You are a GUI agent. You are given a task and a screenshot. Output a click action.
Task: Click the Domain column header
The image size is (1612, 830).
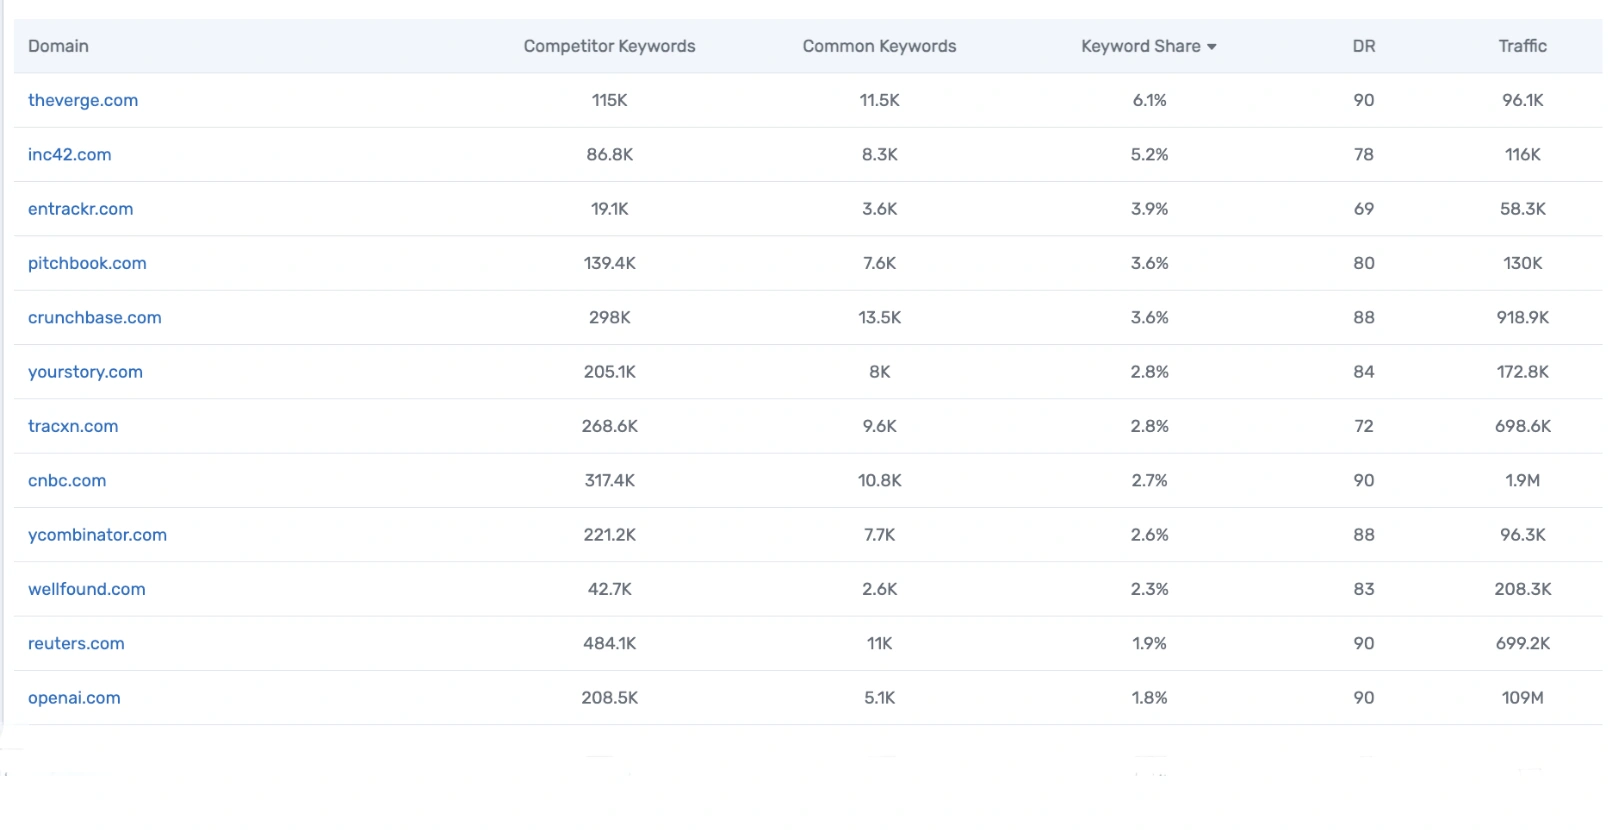[58, 46]
